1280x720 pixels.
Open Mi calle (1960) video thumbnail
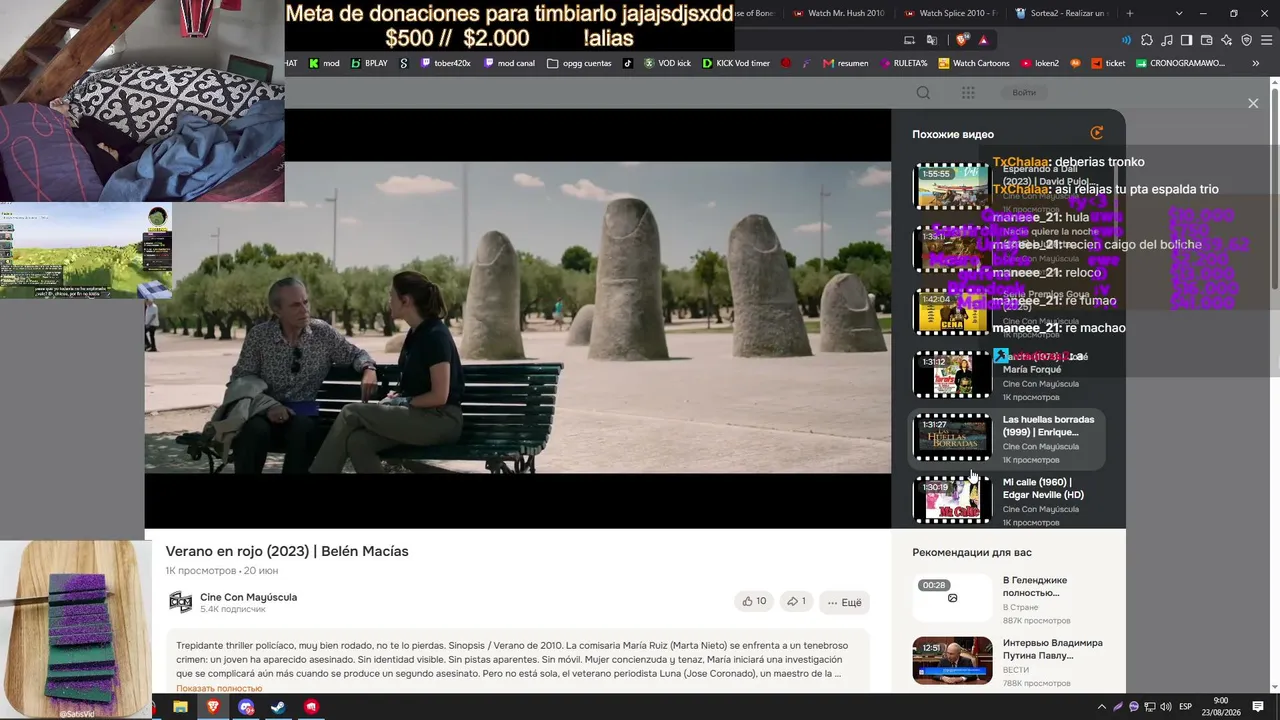952,500
